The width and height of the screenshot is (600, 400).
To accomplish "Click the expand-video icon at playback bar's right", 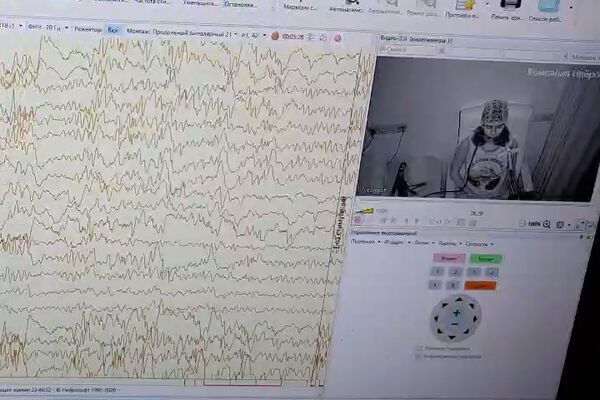I will [580, 225].
